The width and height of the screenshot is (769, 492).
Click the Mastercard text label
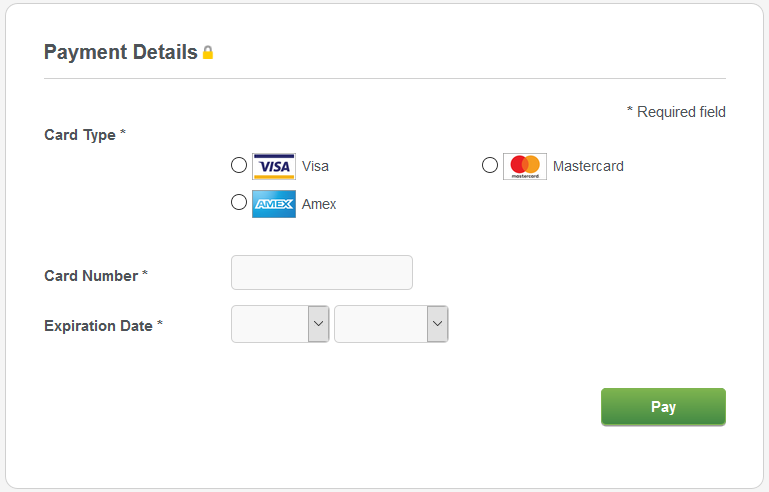(588, 166)
